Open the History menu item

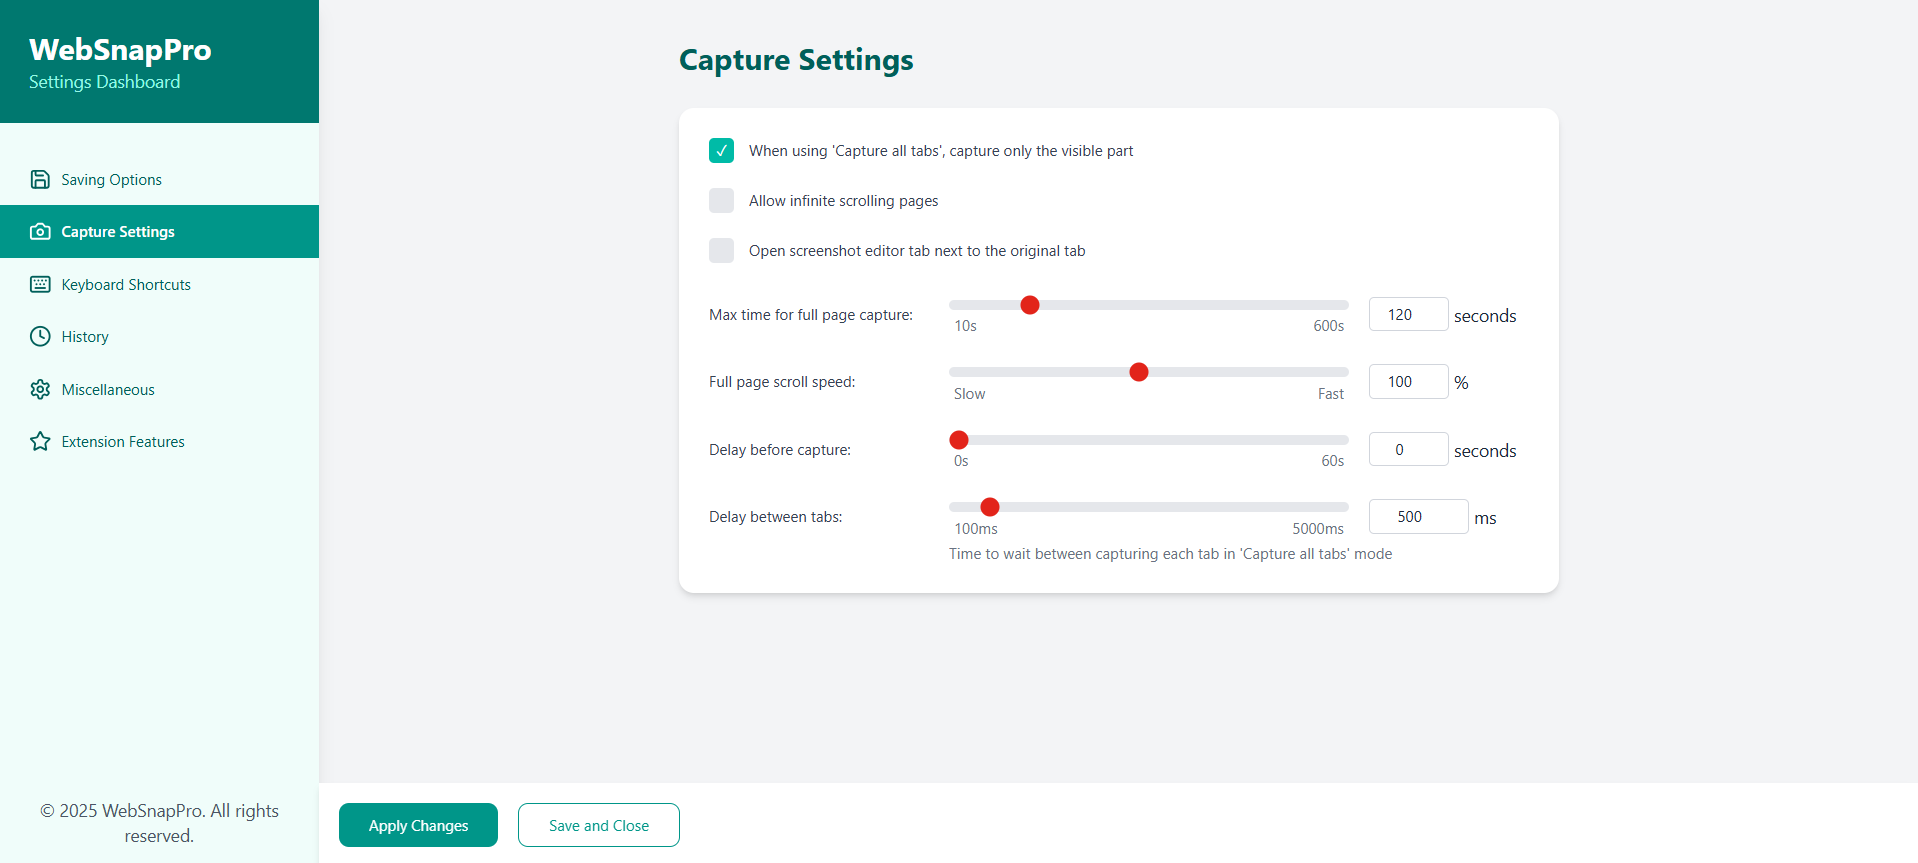[85, 337]
